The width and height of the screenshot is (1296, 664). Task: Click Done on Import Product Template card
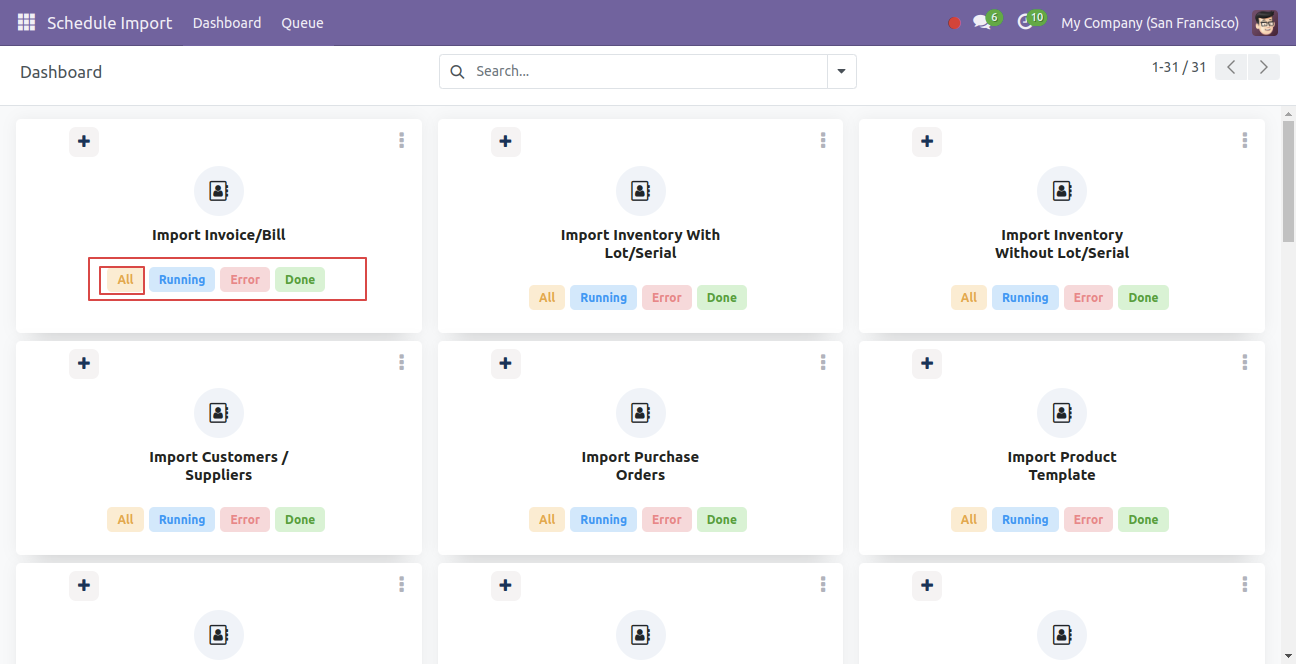1143,520
